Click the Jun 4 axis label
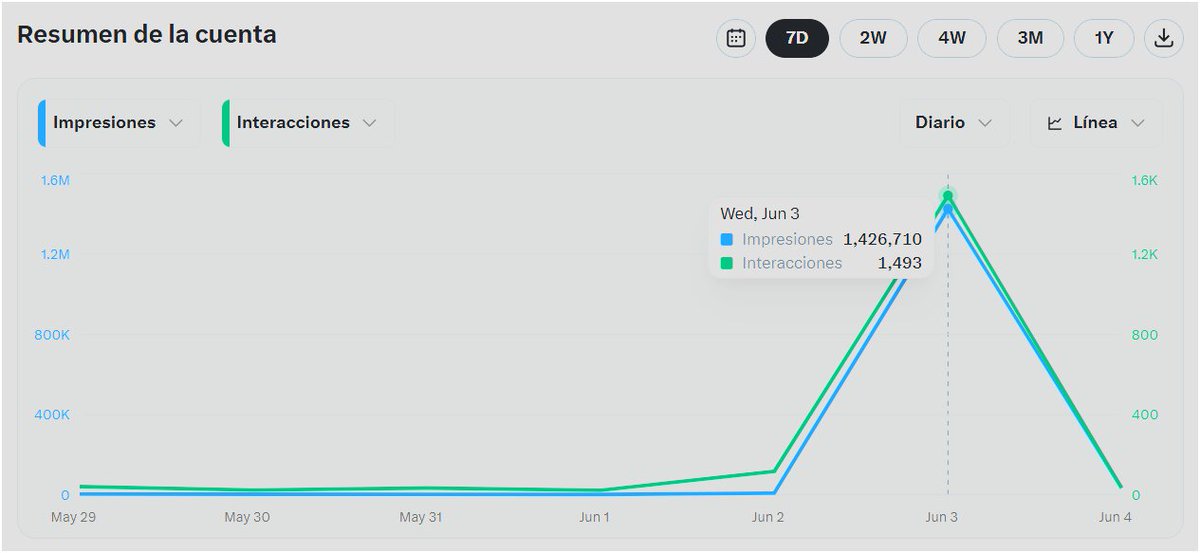The width and height of the screenshot is (1200, 553). [1115, 518]
